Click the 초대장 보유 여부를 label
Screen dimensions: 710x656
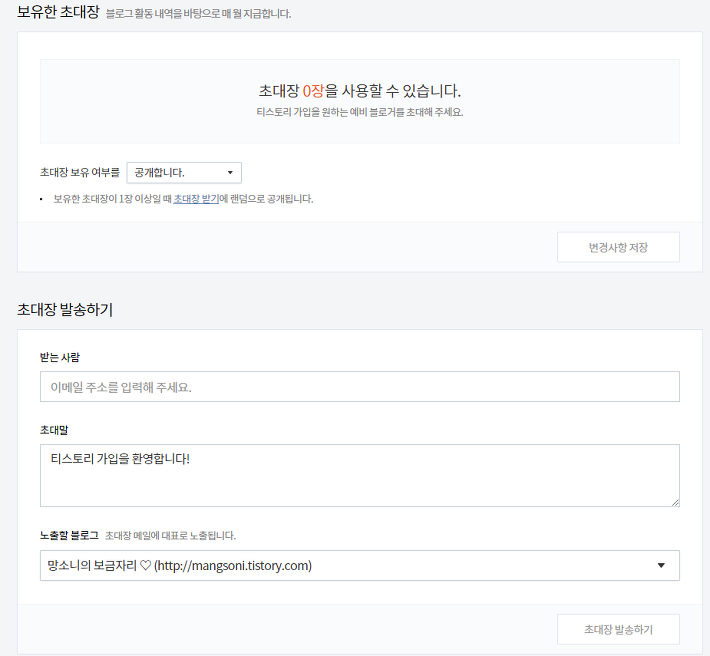(x=80, y=172)
